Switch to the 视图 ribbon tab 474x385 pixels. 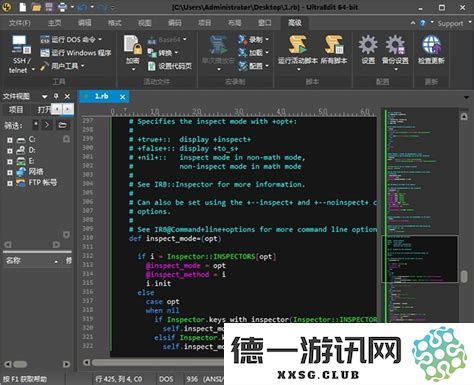144,23
